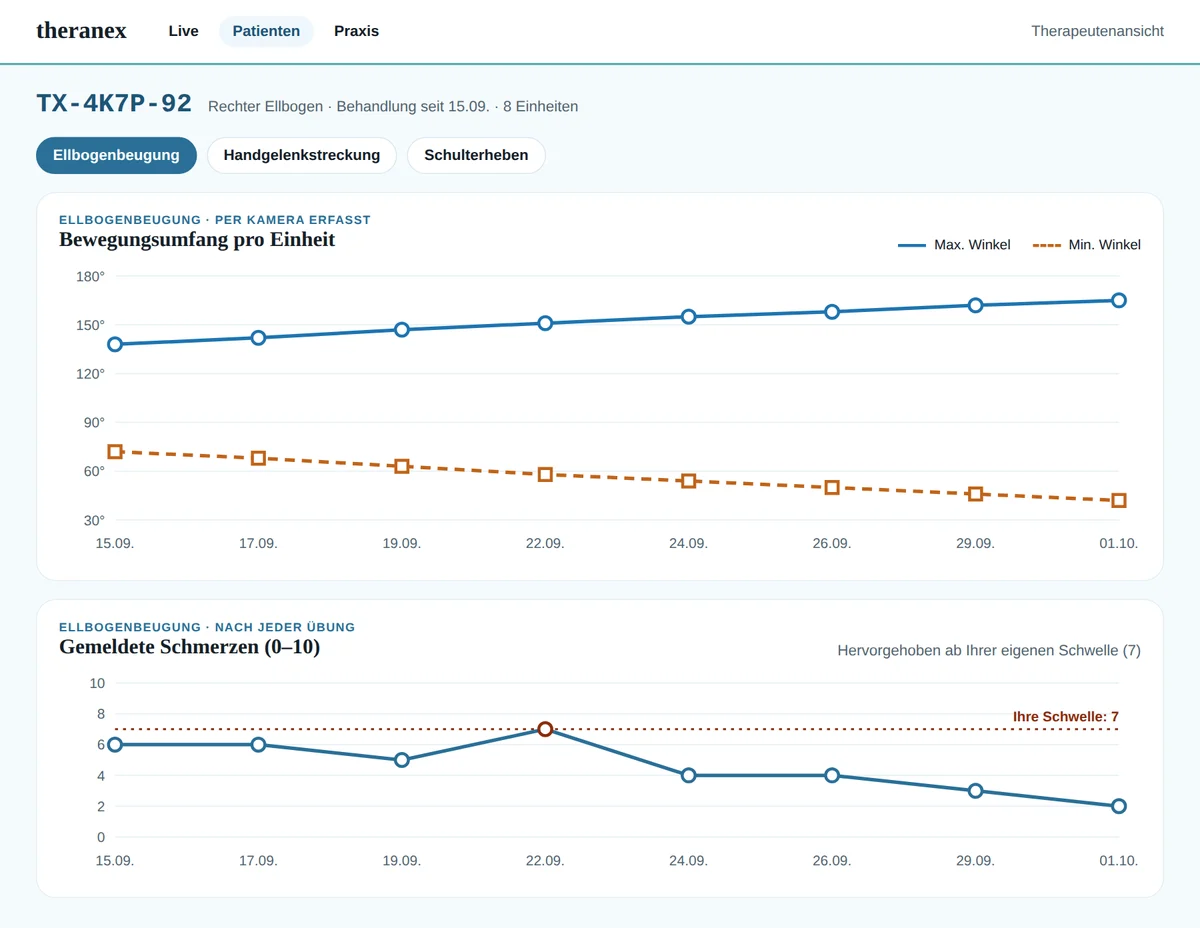Click the theranex logo
Viewport: 1200px width, 928px height.
(81, 31)
